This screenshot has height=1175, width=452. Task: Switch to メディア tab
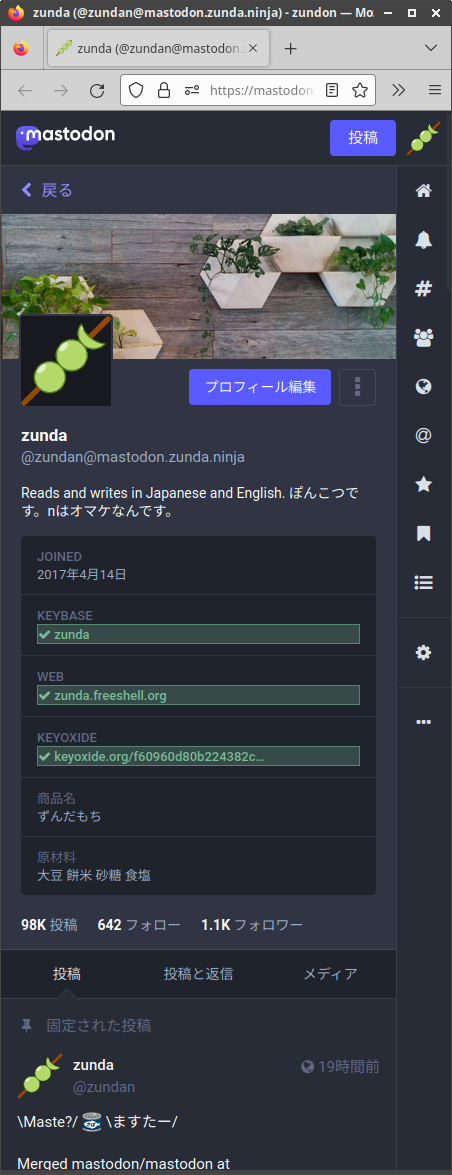(x=330, y=974)
